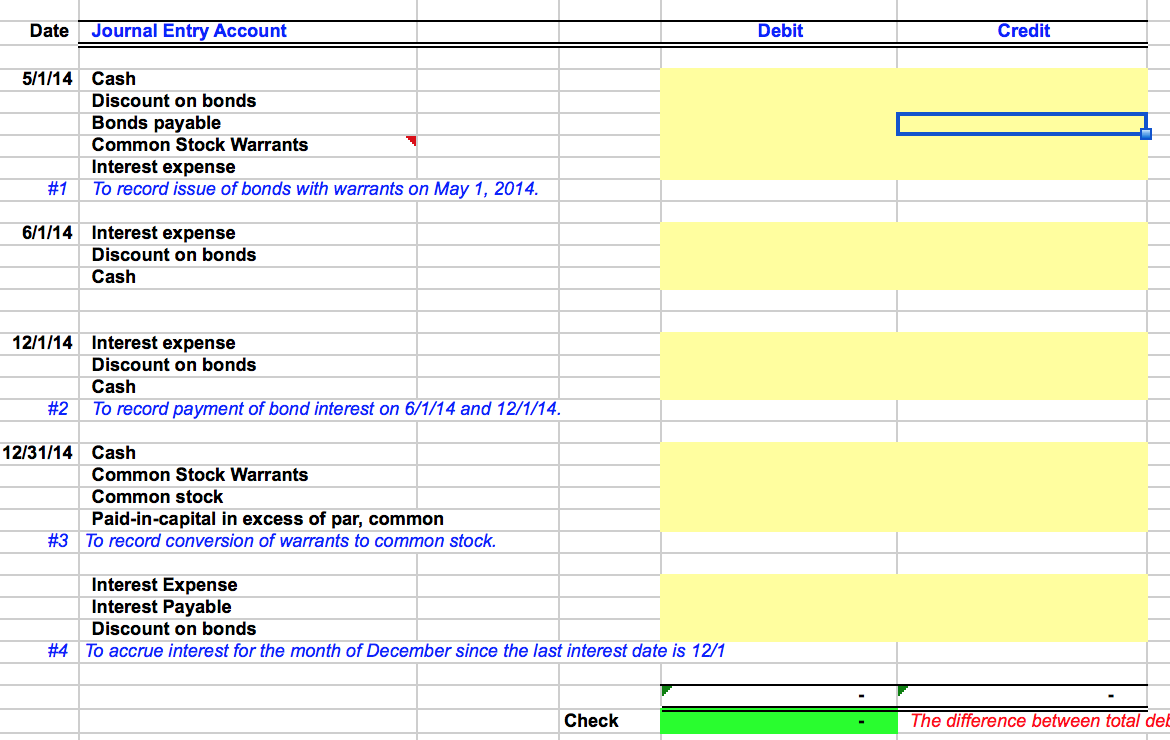This screenshot has width=1170, height=740.
Task: Click the Credit cell for Interest Payable
Action: [1022, 608]
